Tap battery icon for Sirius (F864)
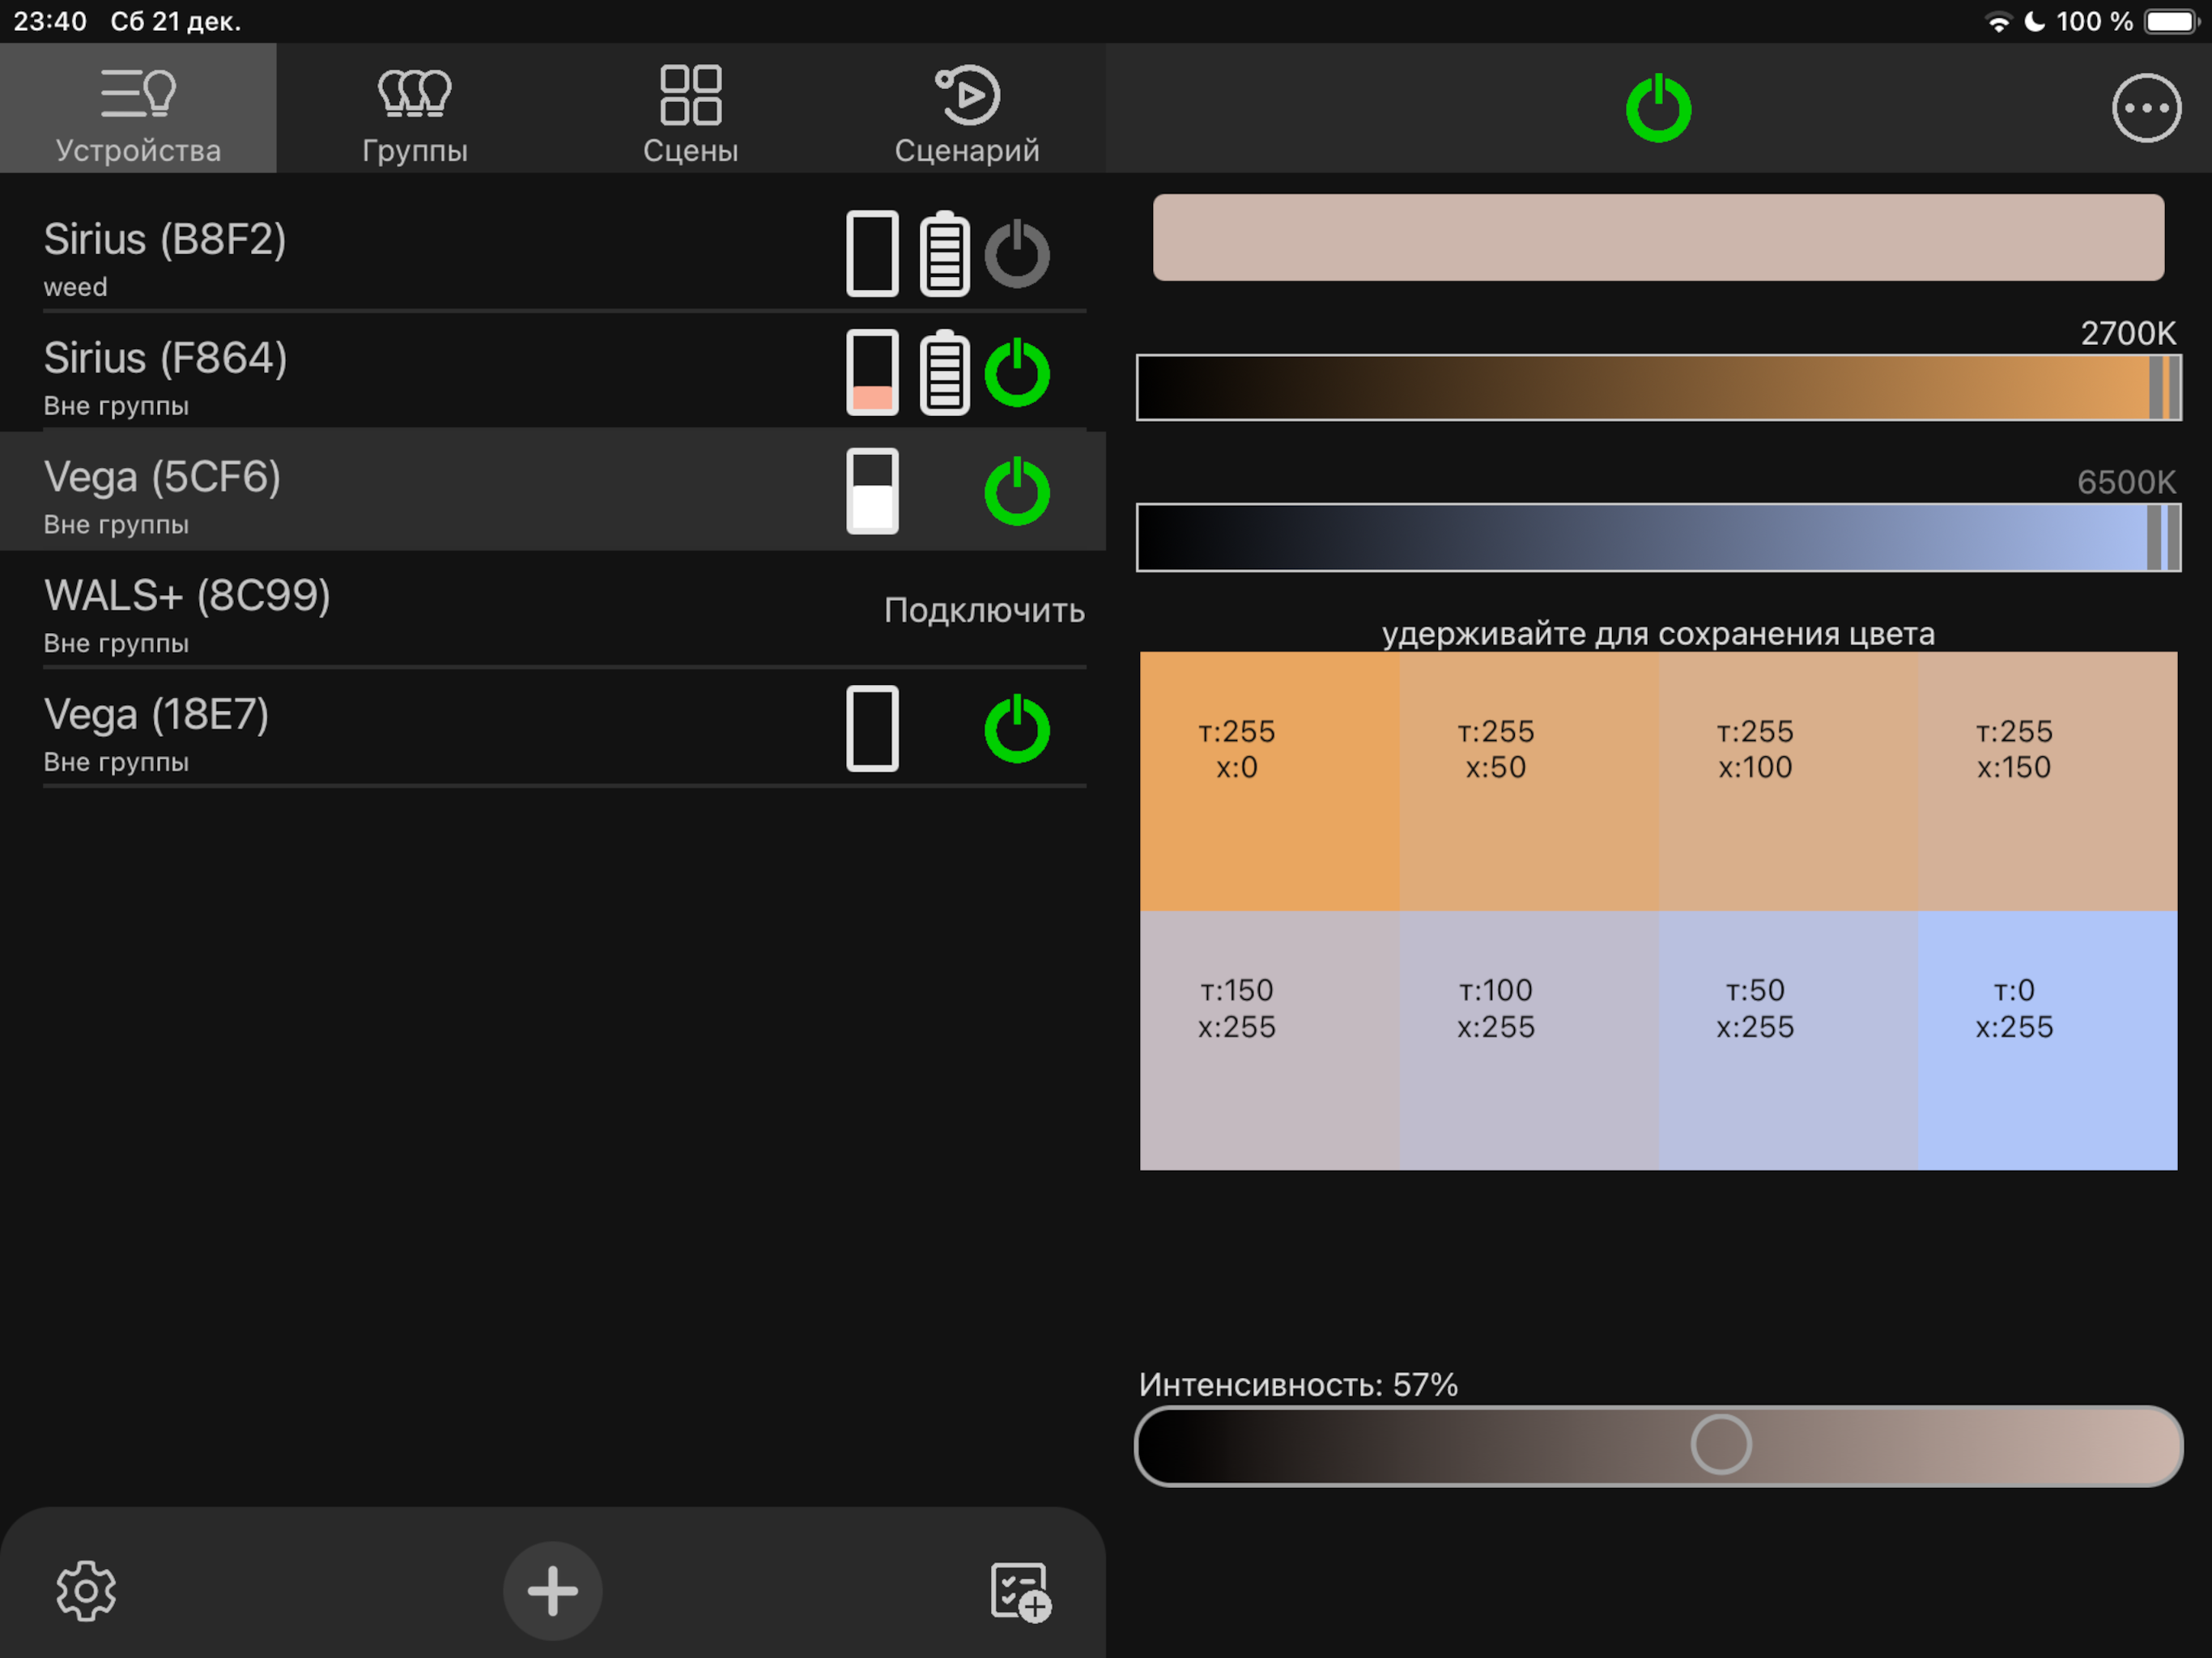The width and height of the screenshot is (2212, 1658). click(944, 372)
